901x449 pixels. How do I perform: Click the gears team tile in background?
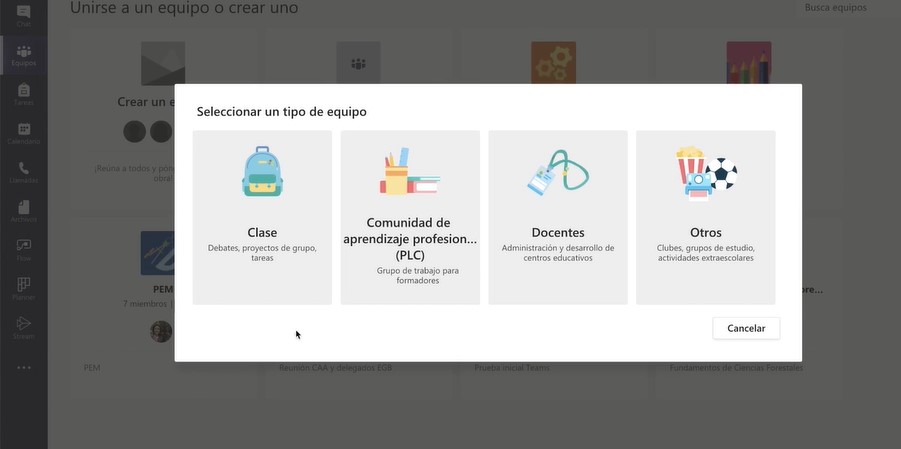[553, 63]
